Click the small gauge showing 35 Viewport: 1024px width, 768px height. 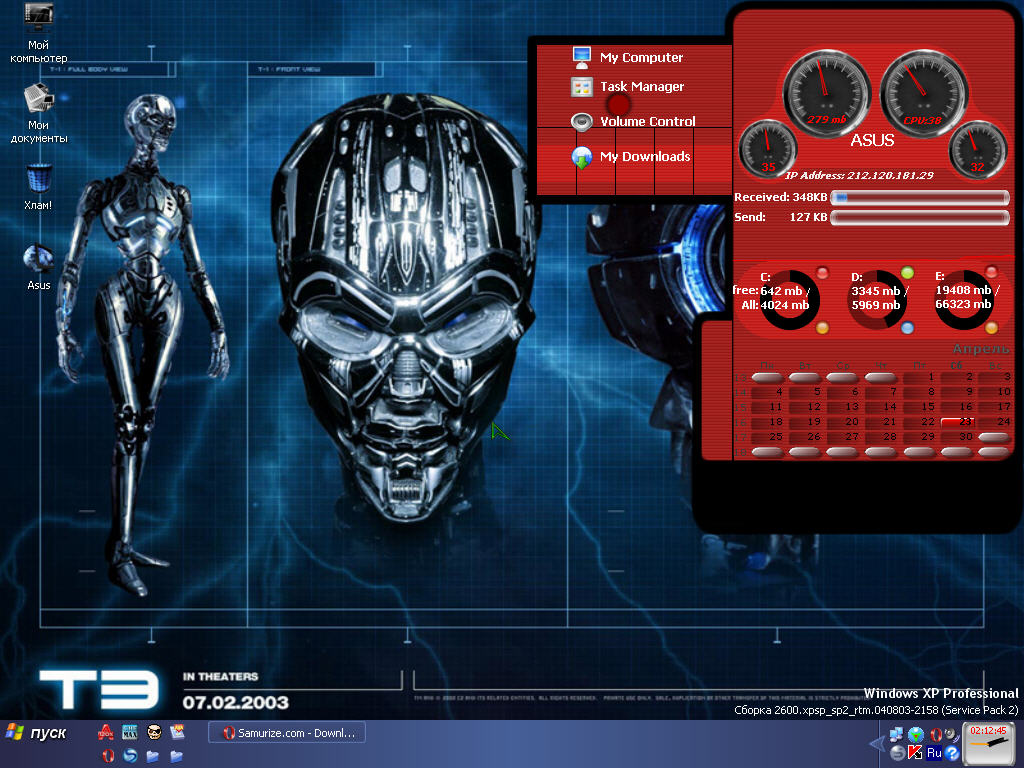coord(767,150)
